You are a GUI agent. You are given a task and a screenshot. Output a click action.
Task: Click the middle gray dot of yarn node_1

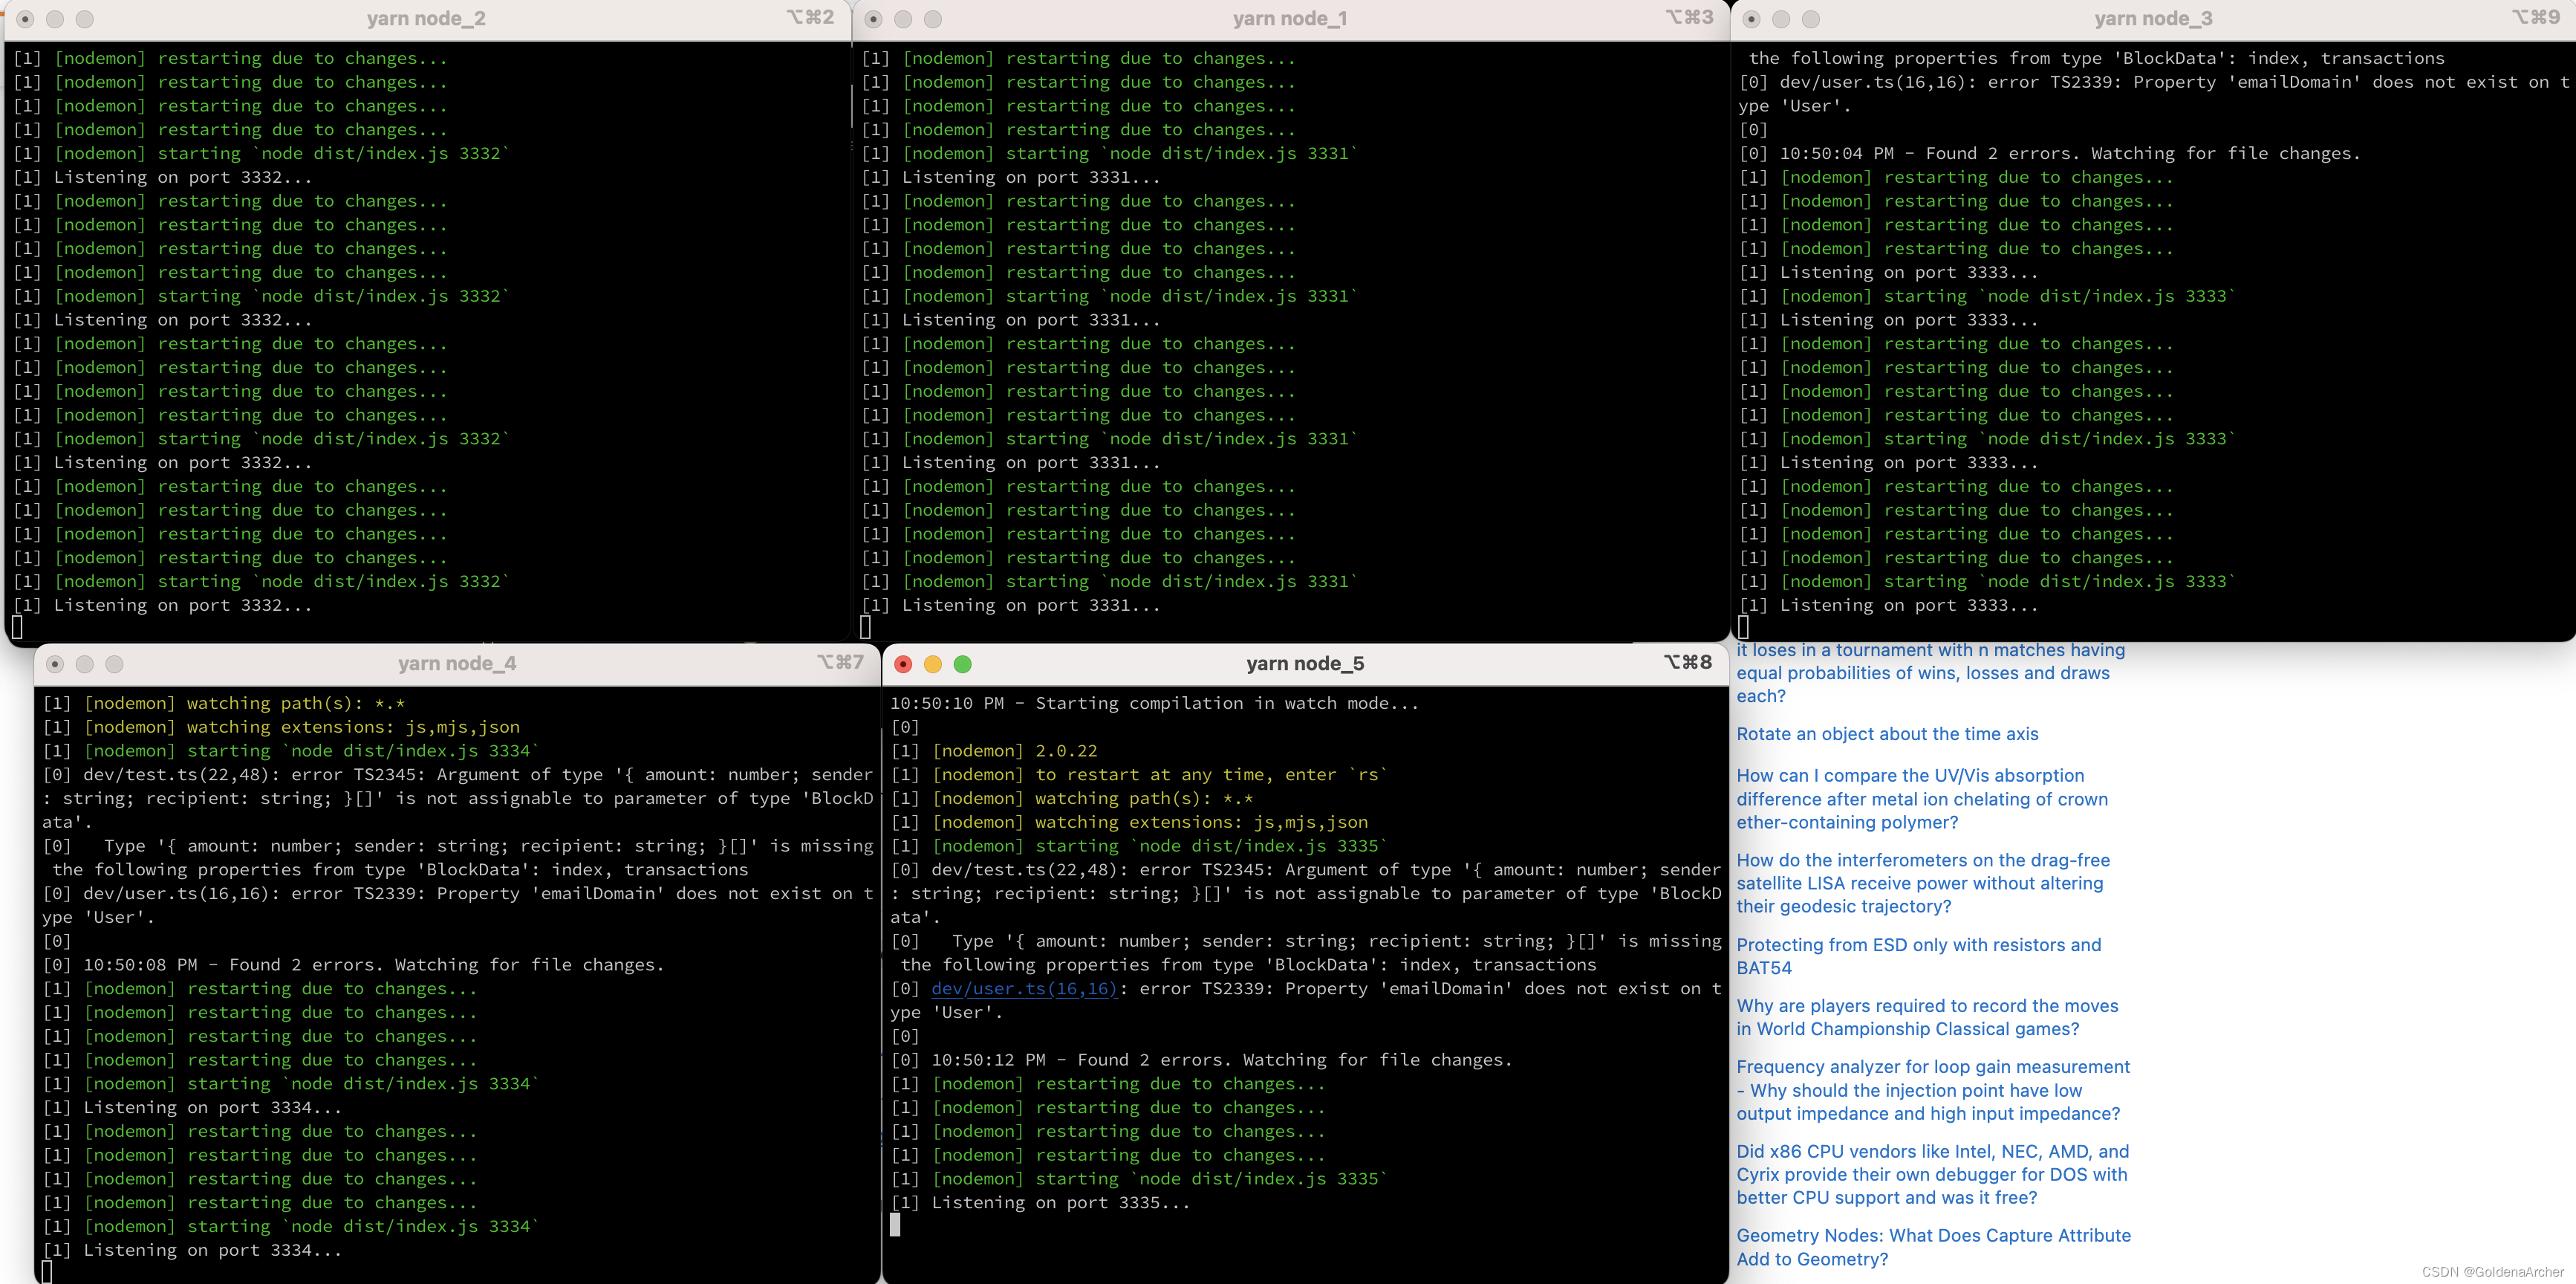coord(903,19)
